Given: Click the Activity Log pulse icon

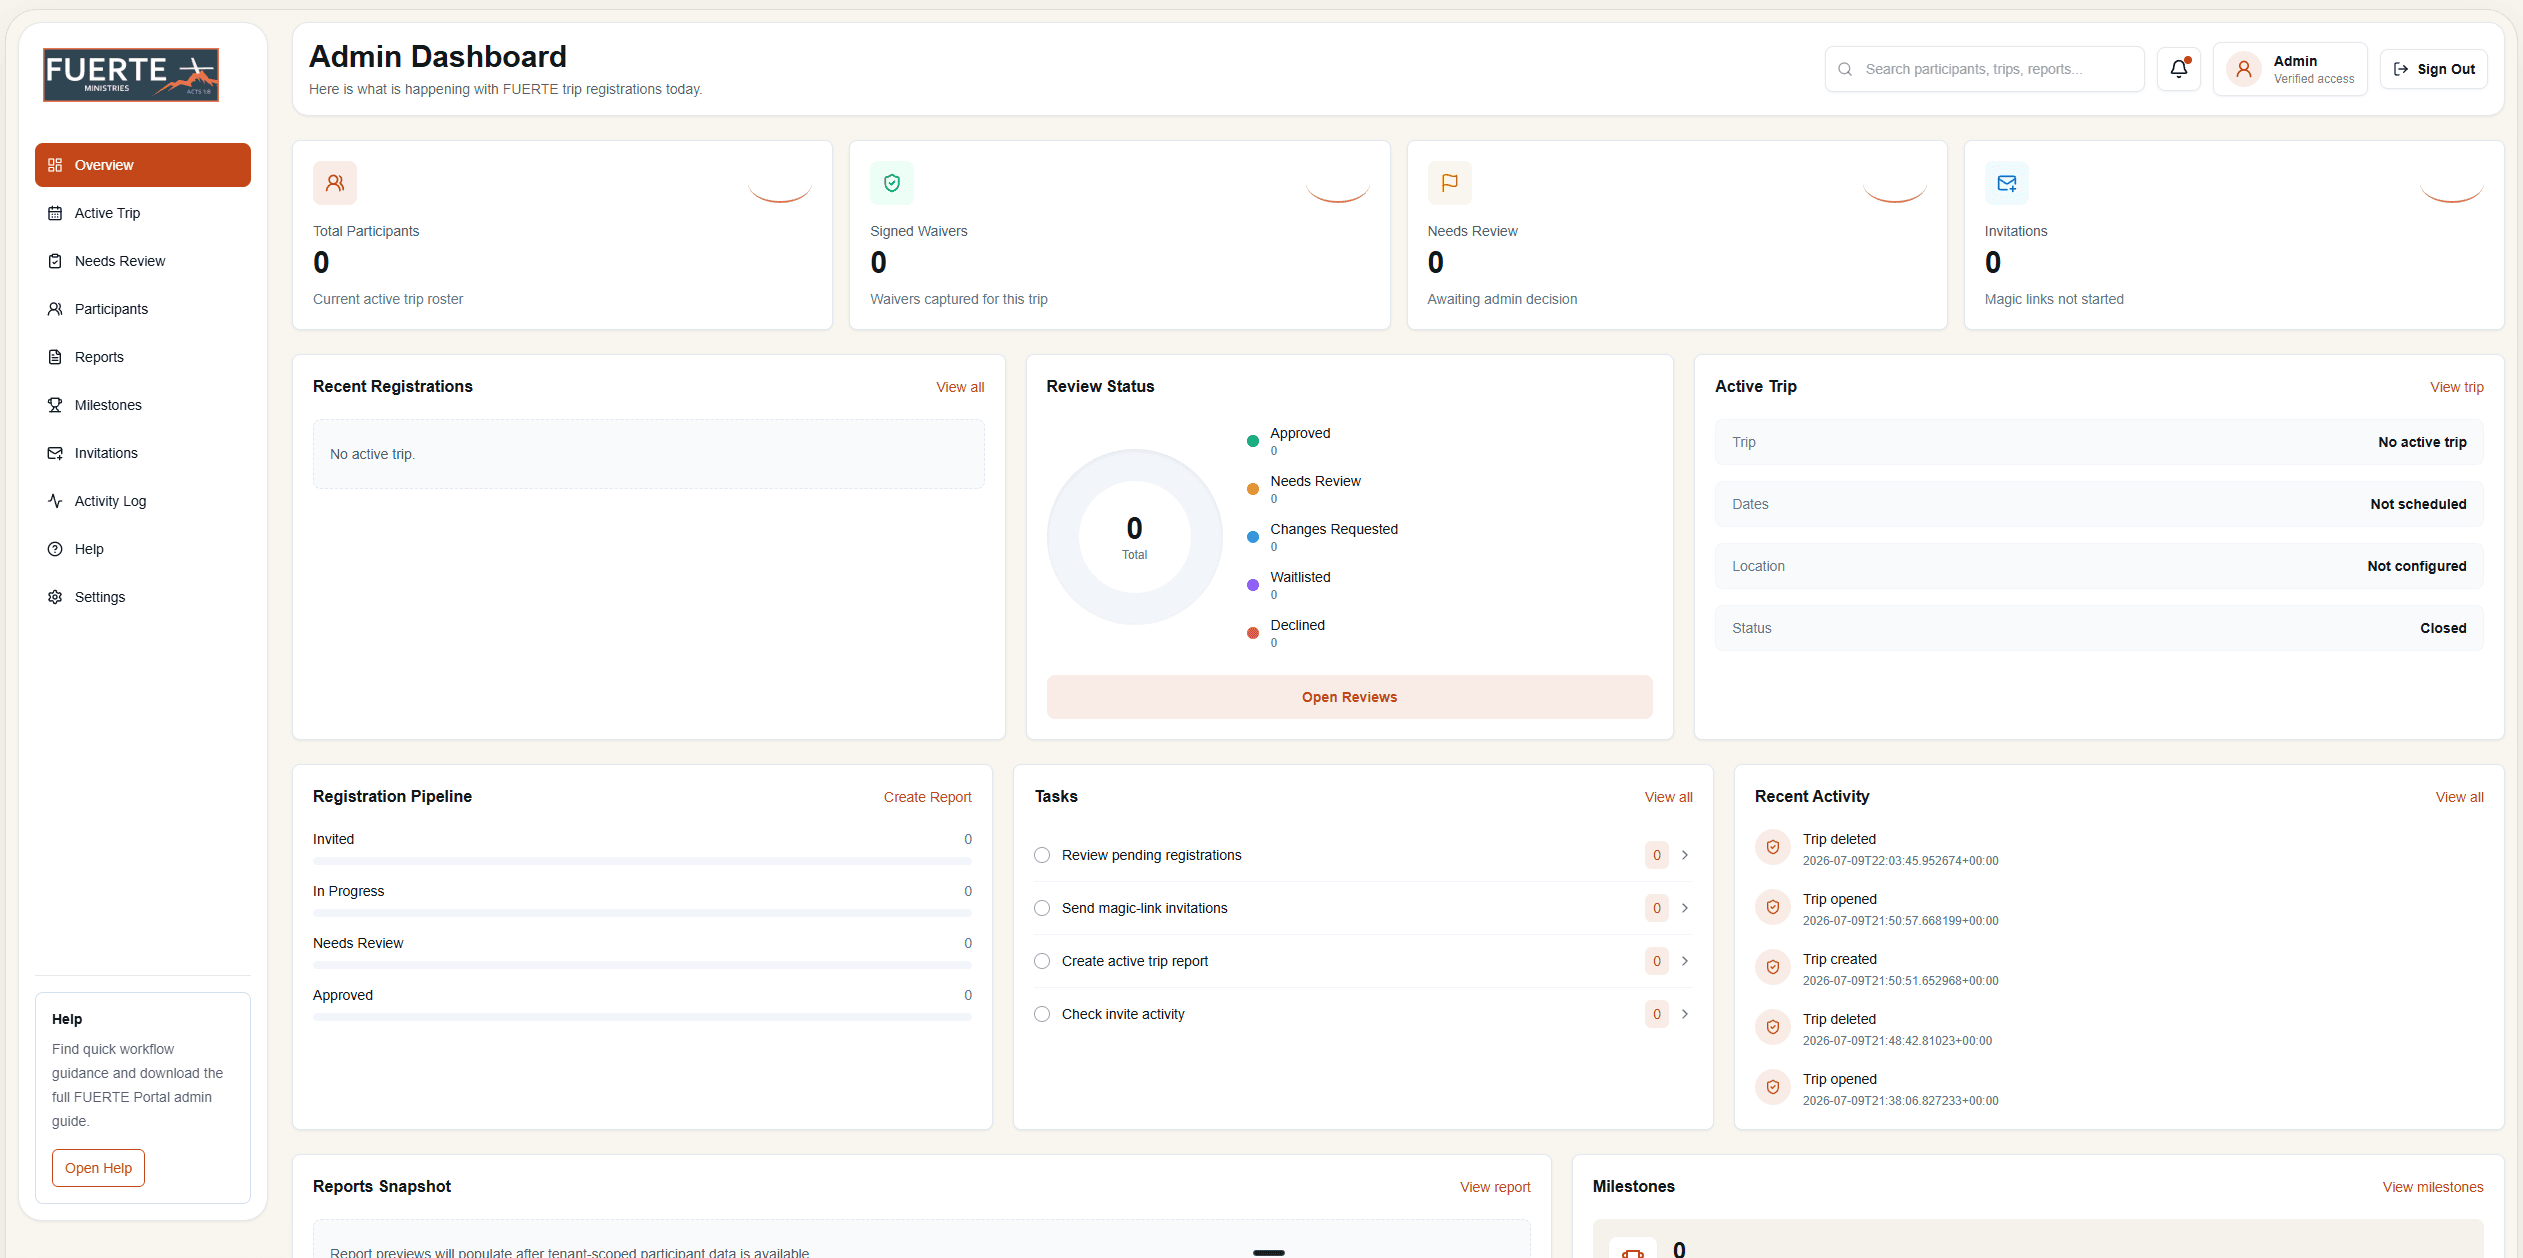Looking at the screenshot, I should point(55,501).
